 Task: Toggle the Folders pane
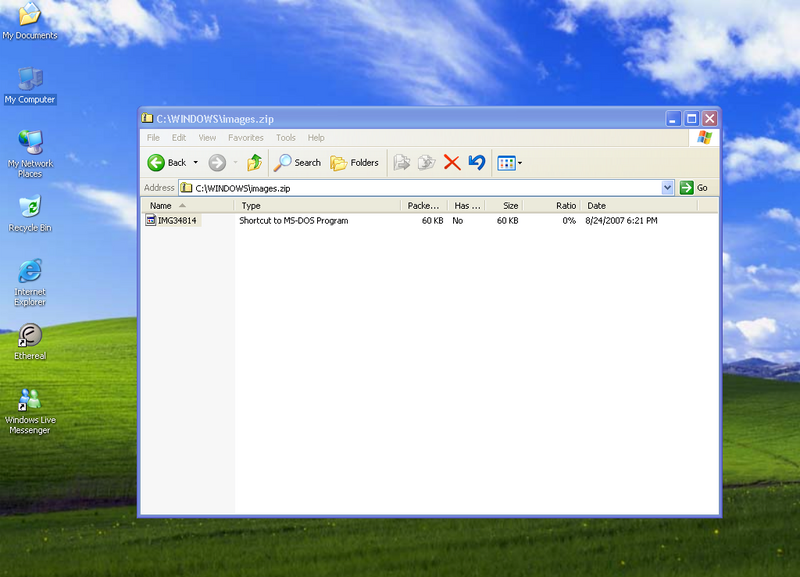coord(355,163)
